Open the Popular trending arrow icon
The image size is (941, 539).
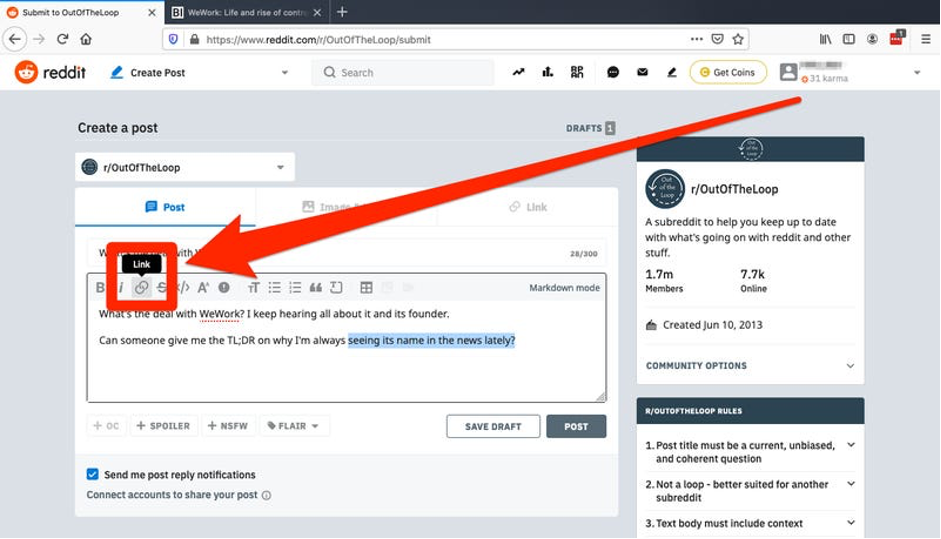(x=518, y=72)
